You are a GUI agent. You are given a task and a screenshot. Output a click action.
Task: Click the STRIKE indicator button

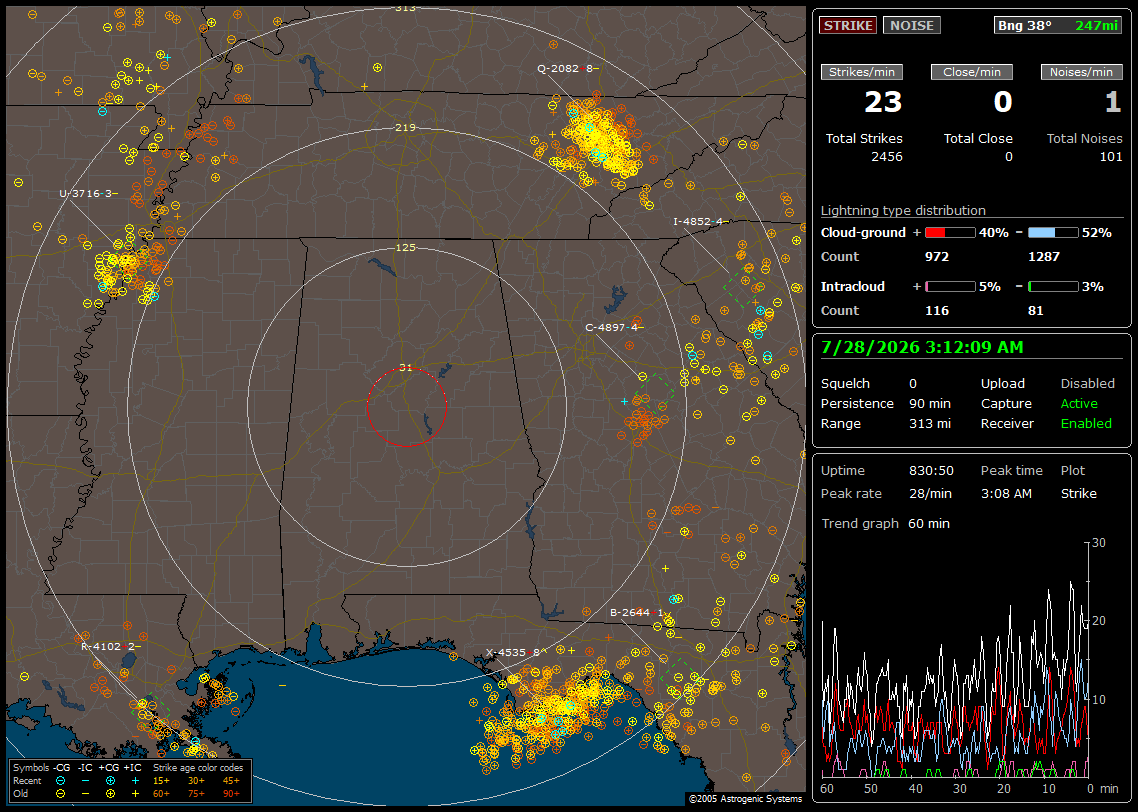point(848,25)
